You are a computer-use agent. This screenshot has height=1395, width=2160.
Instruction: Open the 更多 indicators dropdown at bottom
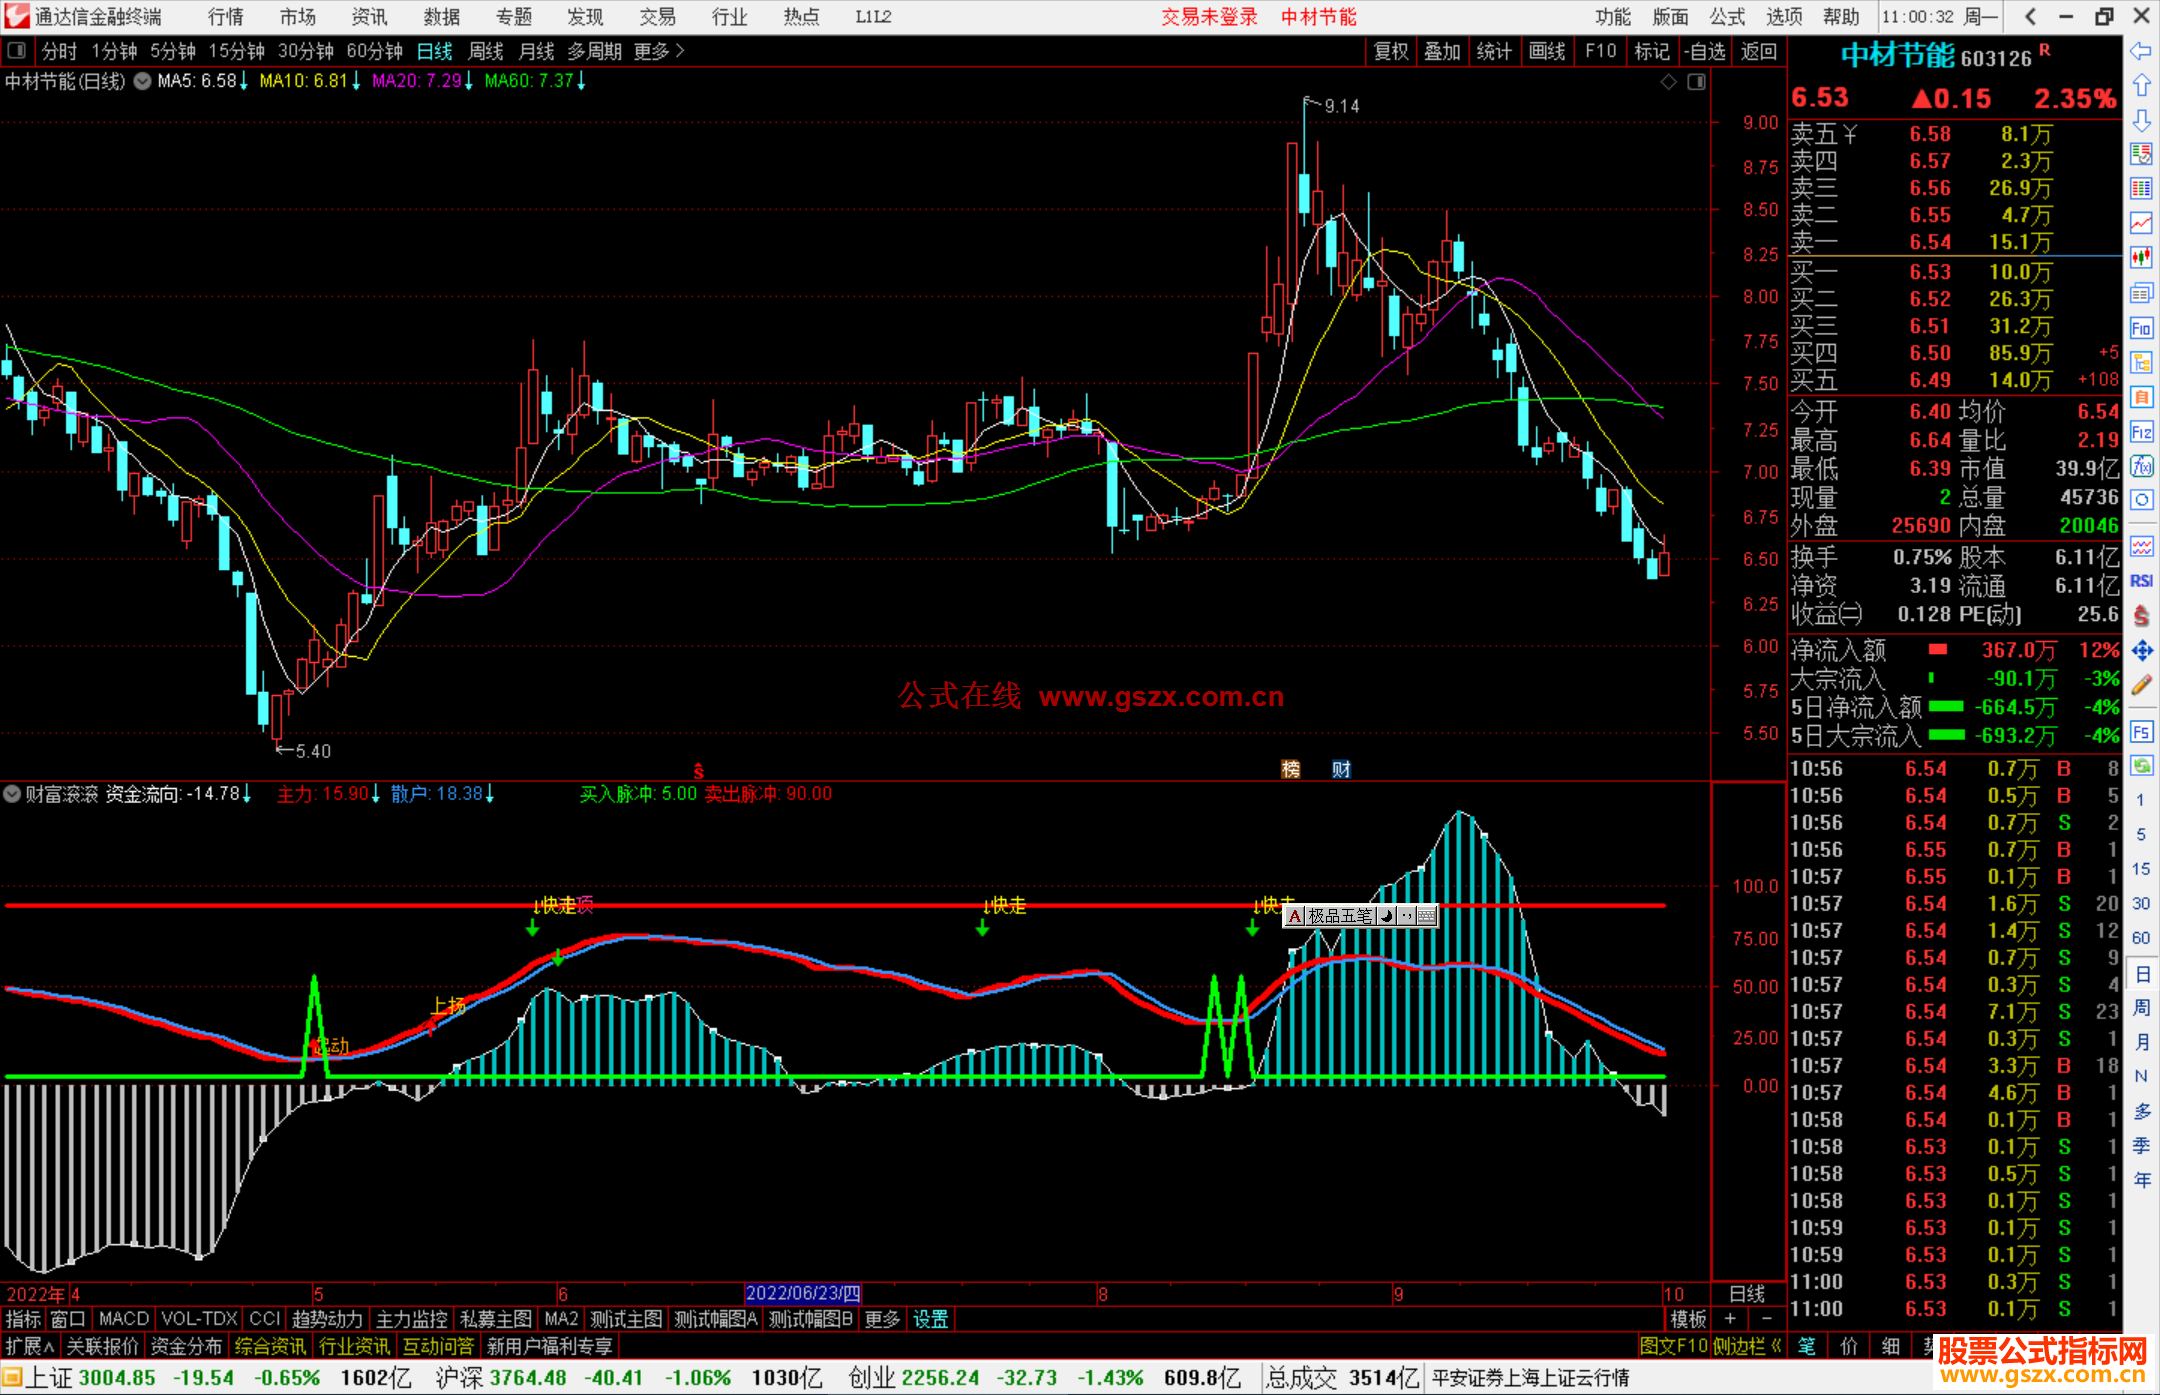(882, 1319)
